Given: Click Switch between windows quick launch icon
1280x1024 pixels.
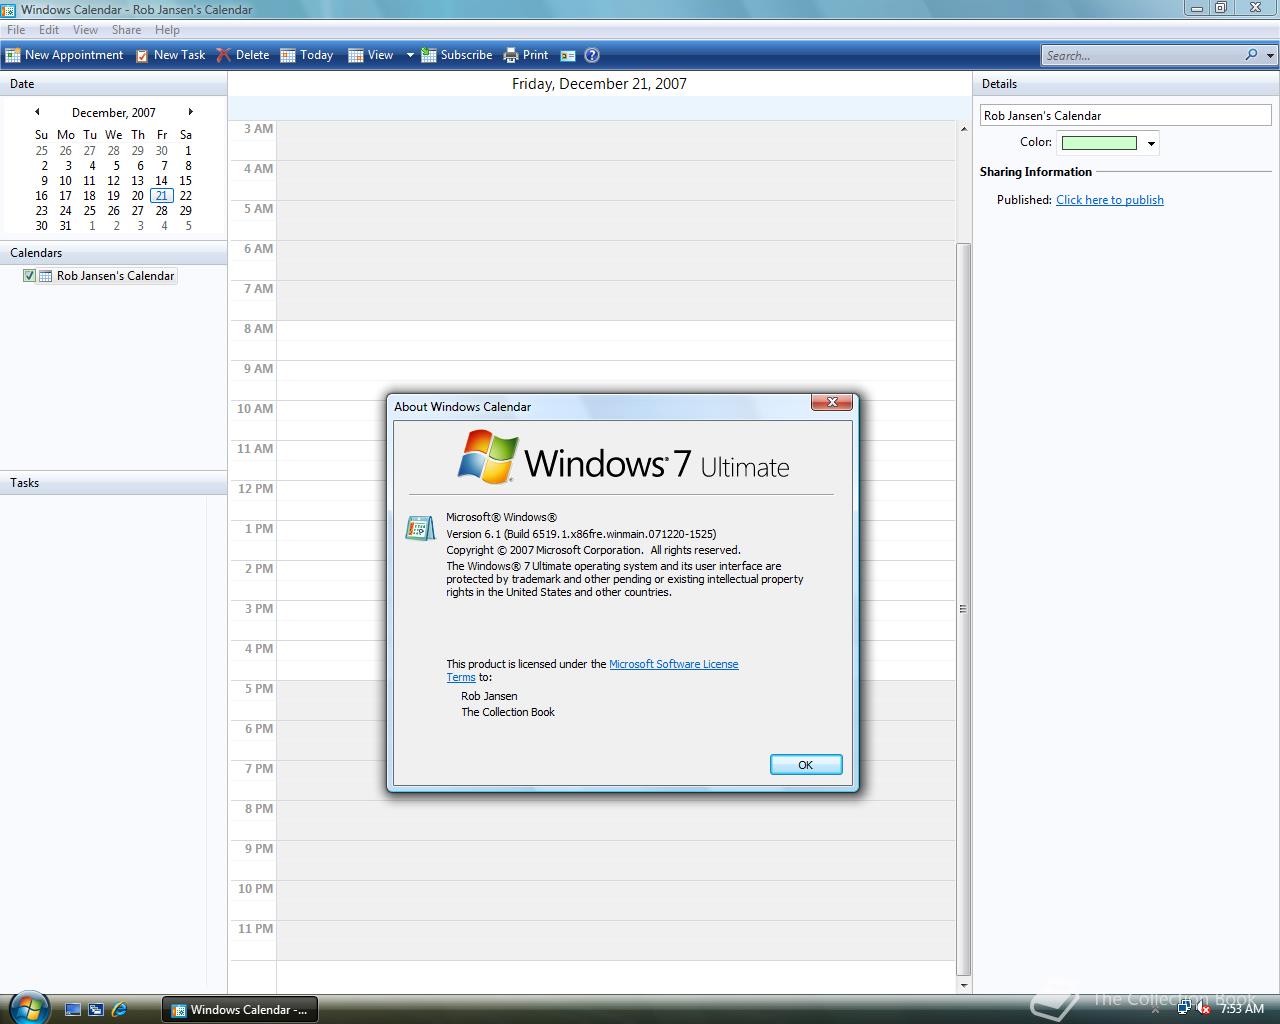Looking at the screenshot, I should pyautogui.click(x=96, y=1010).
